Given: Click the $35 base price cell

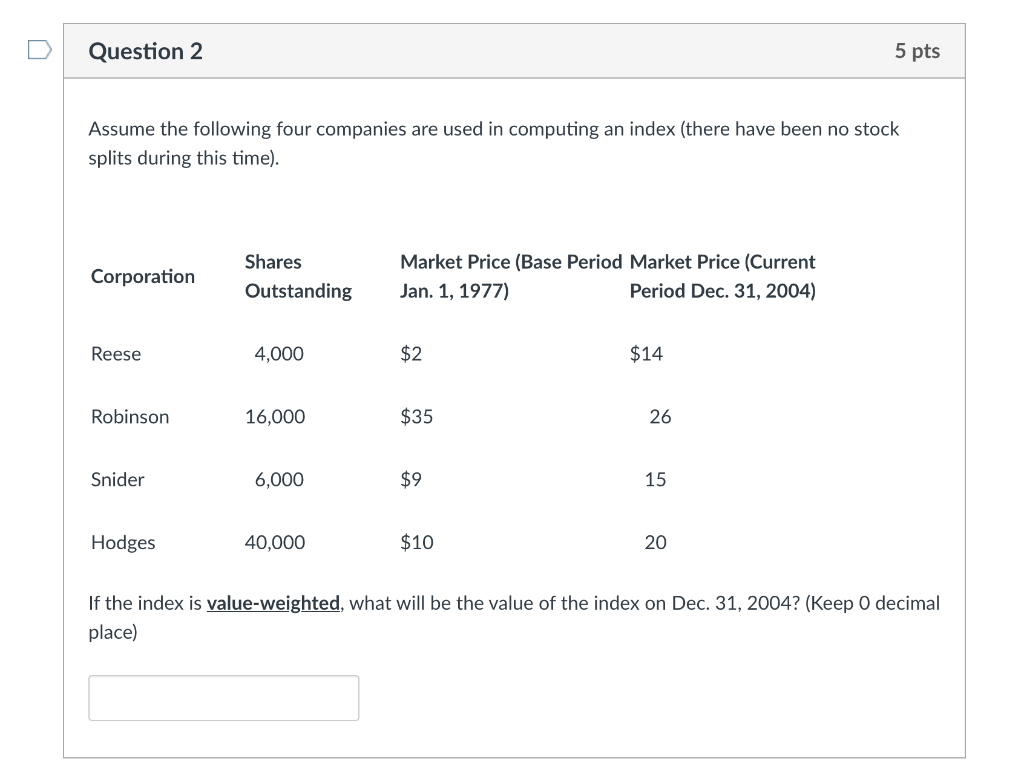Looking at the screenshot, I should (x=416, y=417).
